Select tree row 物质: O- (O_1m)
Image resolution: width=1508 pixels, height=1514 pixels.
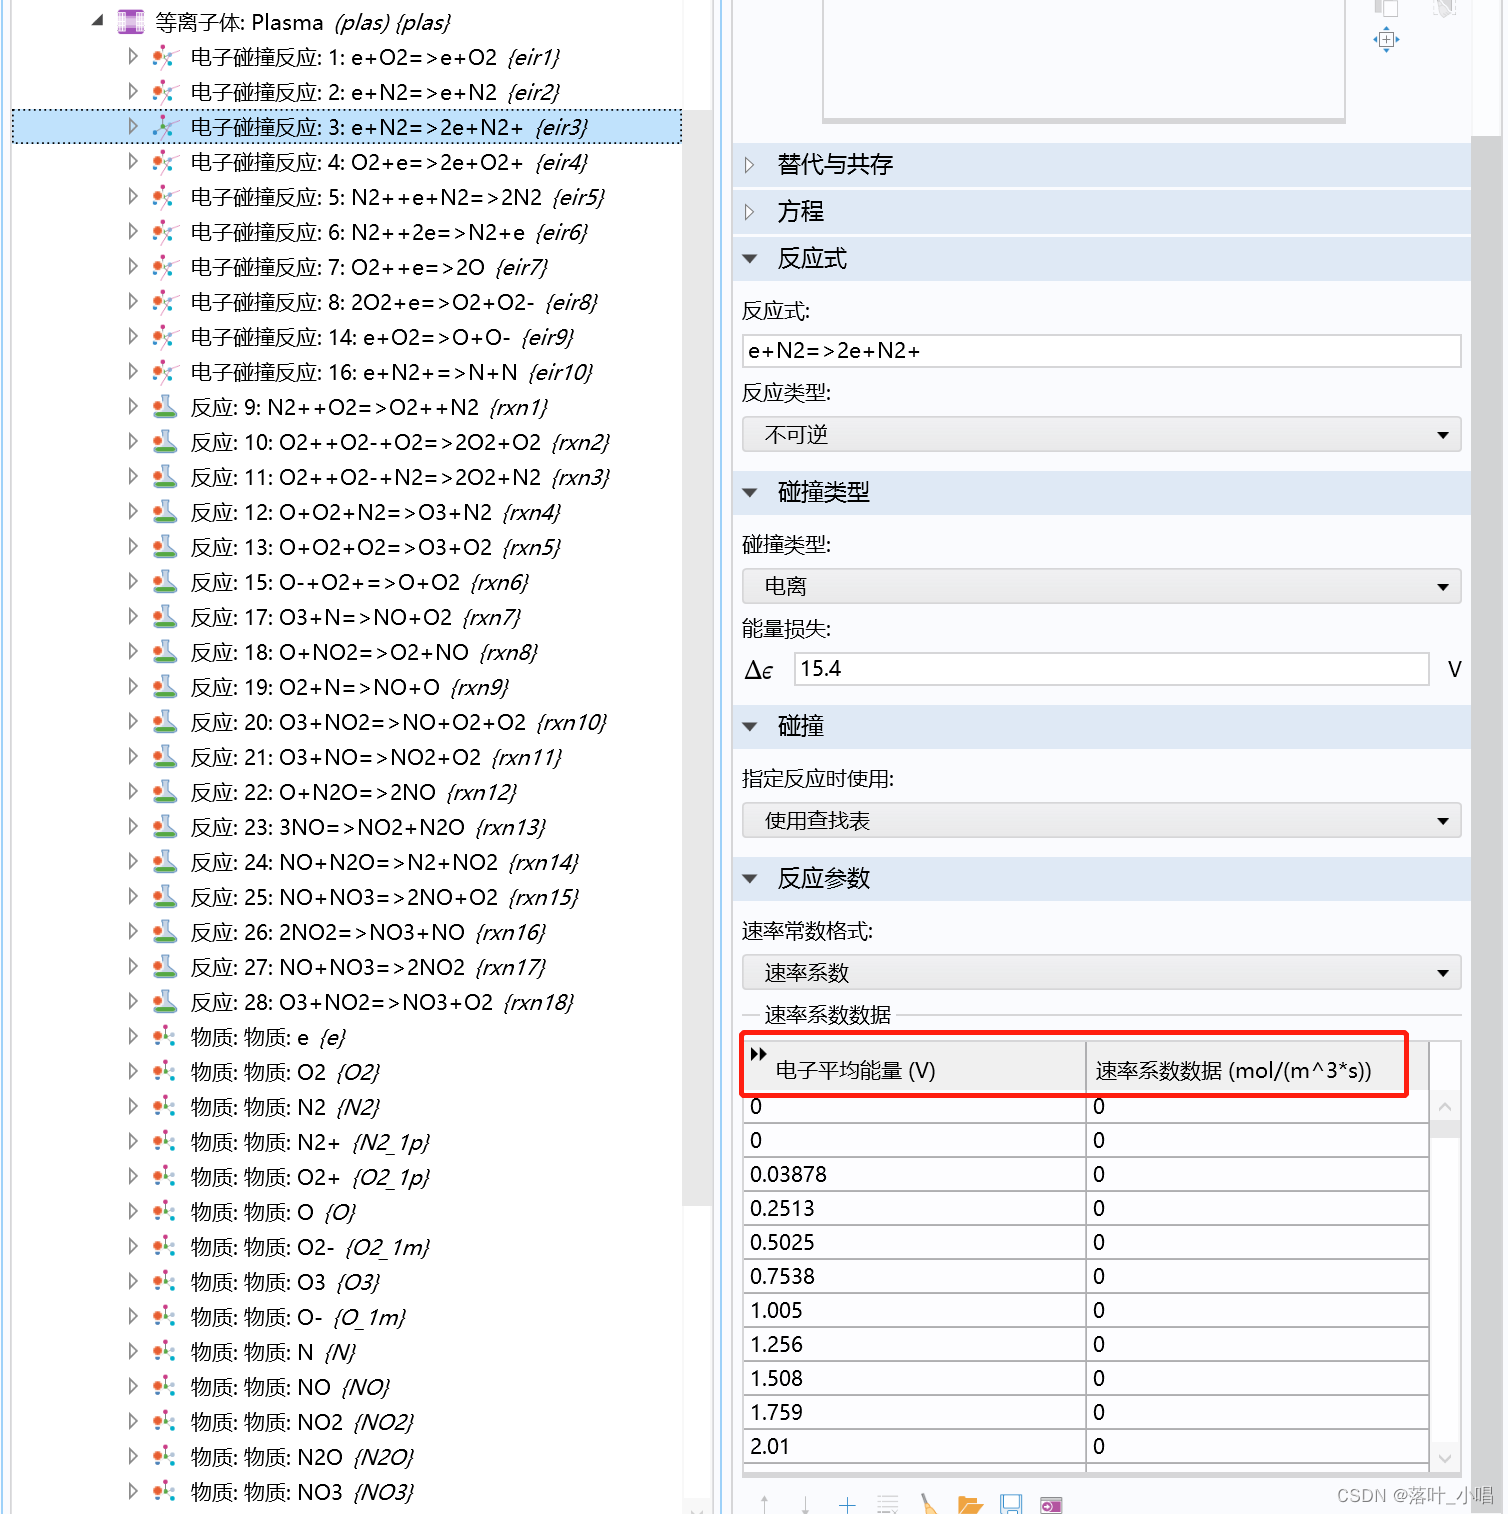[346, 1317]
